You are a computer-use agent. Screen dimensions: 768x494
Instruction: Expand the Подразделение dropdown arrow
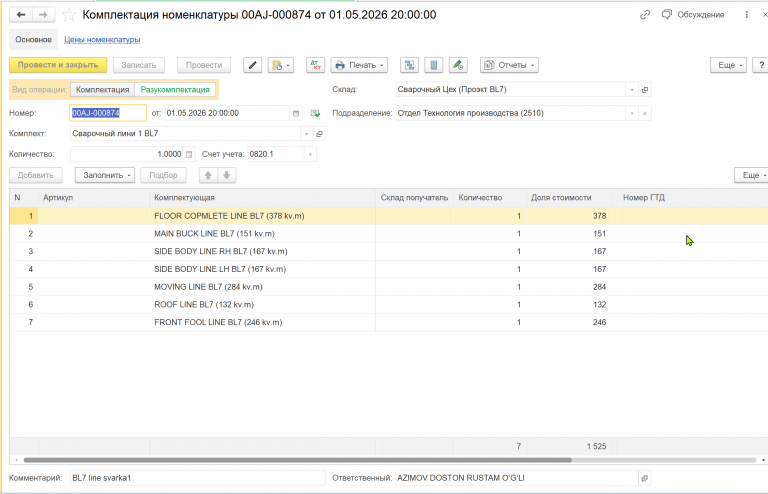point(632,113)
